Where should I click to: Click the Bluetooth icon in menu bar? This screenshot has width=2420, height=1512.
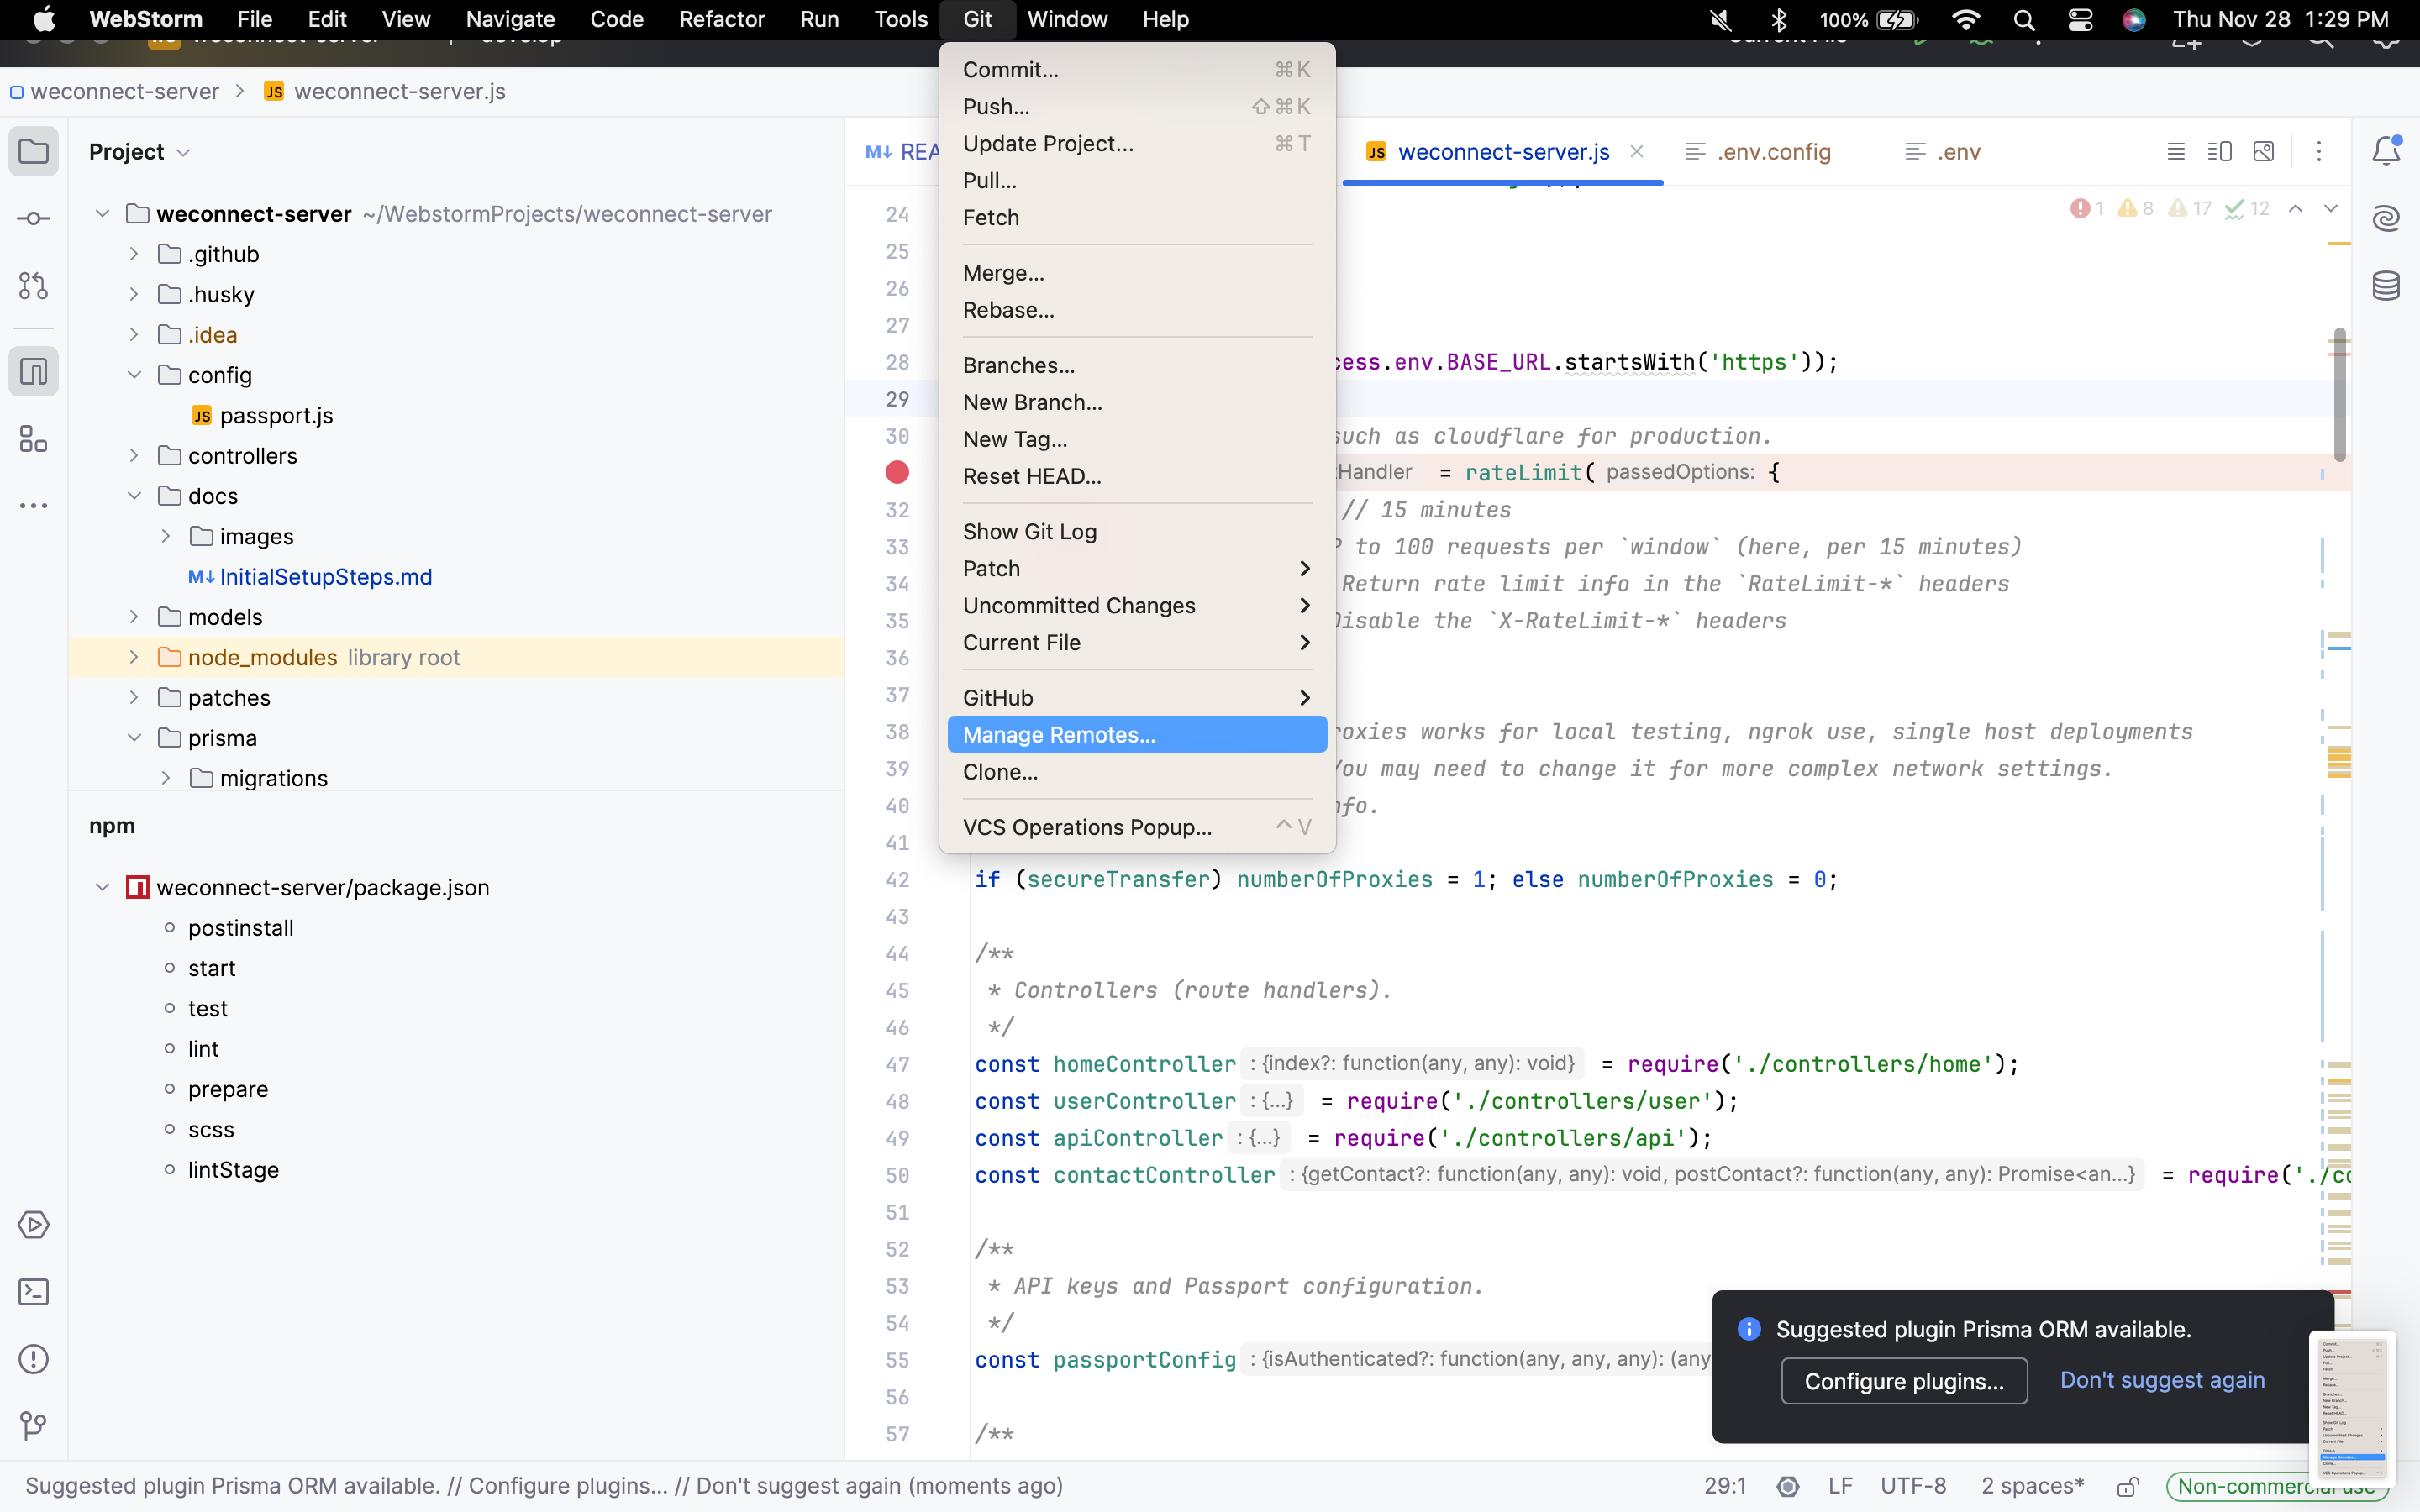pyautogui.click(x=1779, y=19)
